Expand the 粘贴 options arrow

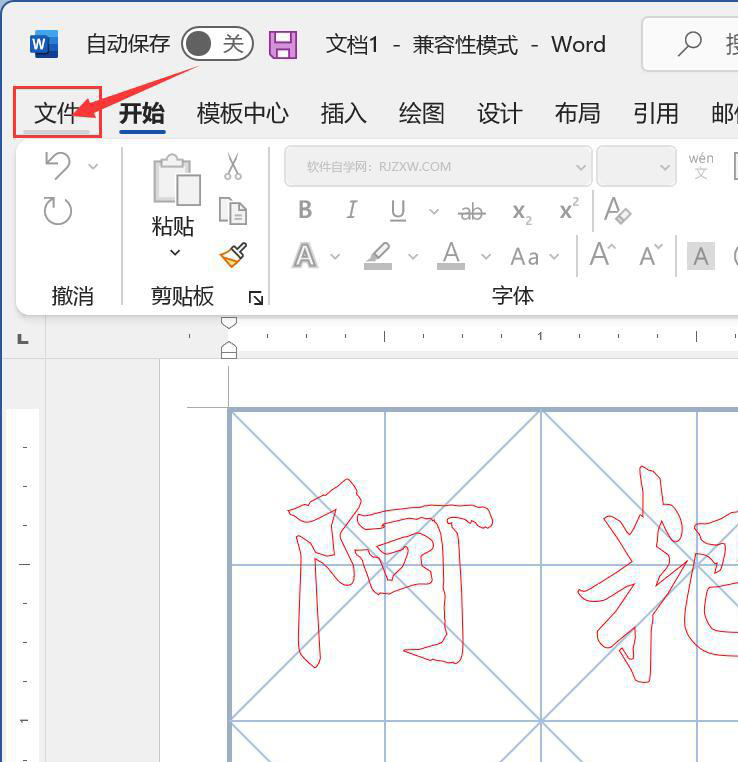click(x=175, y=252)
